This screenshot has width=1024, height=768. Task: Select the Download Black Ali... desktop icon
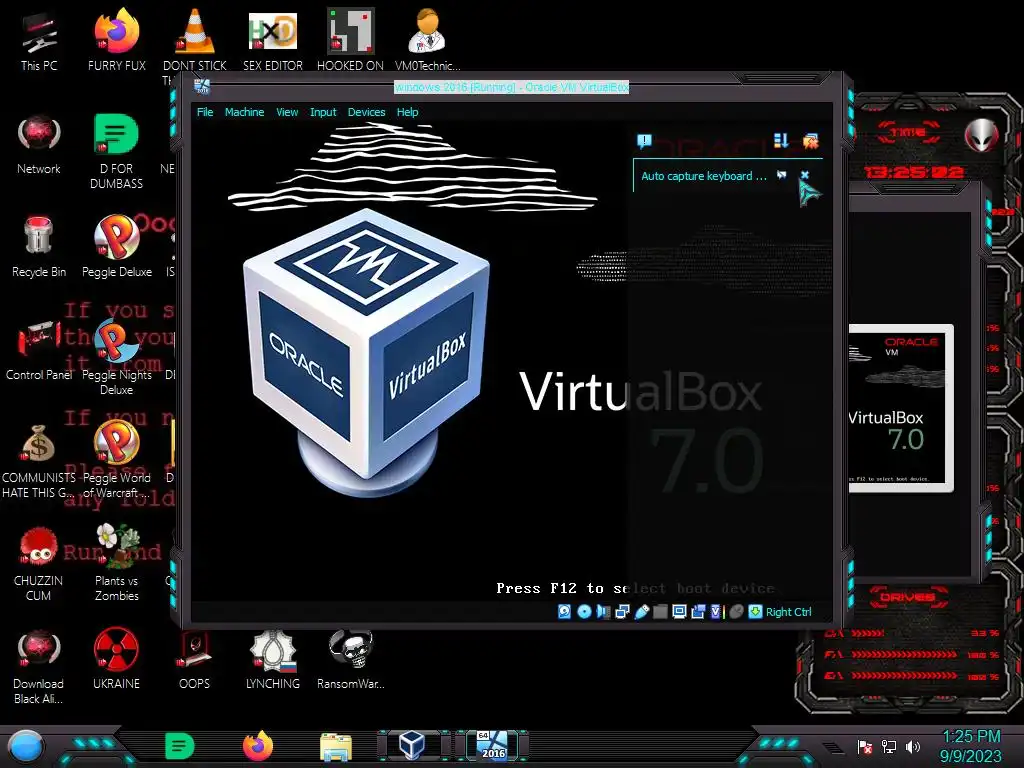pyautogui.click(x=39, y=667)
